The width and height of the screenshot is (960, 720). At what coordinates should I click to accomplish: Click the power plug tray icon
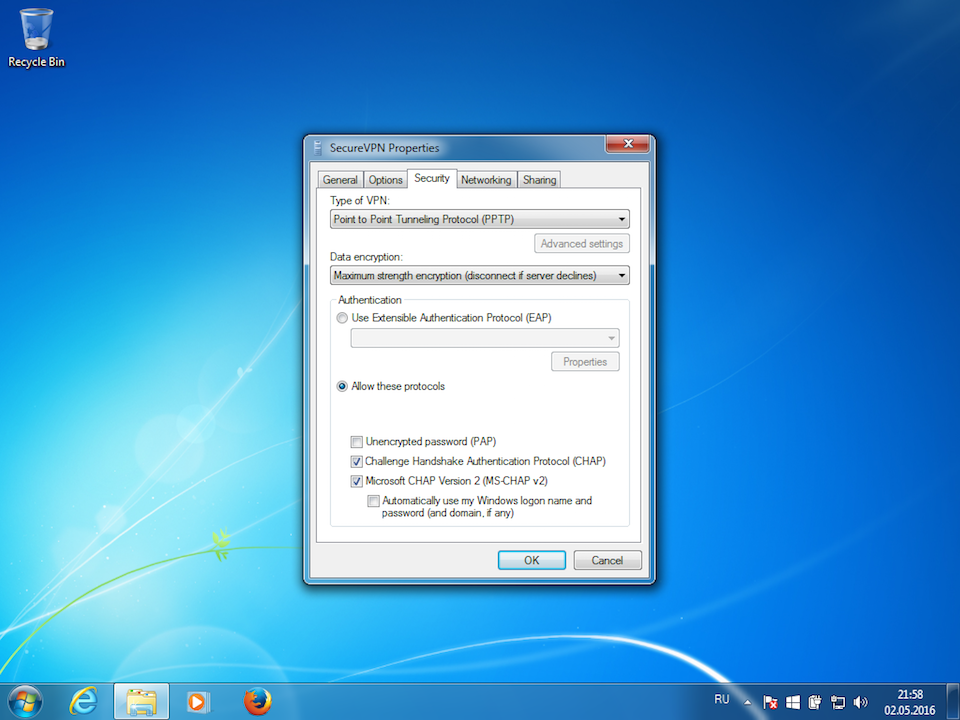coord(815,702)
